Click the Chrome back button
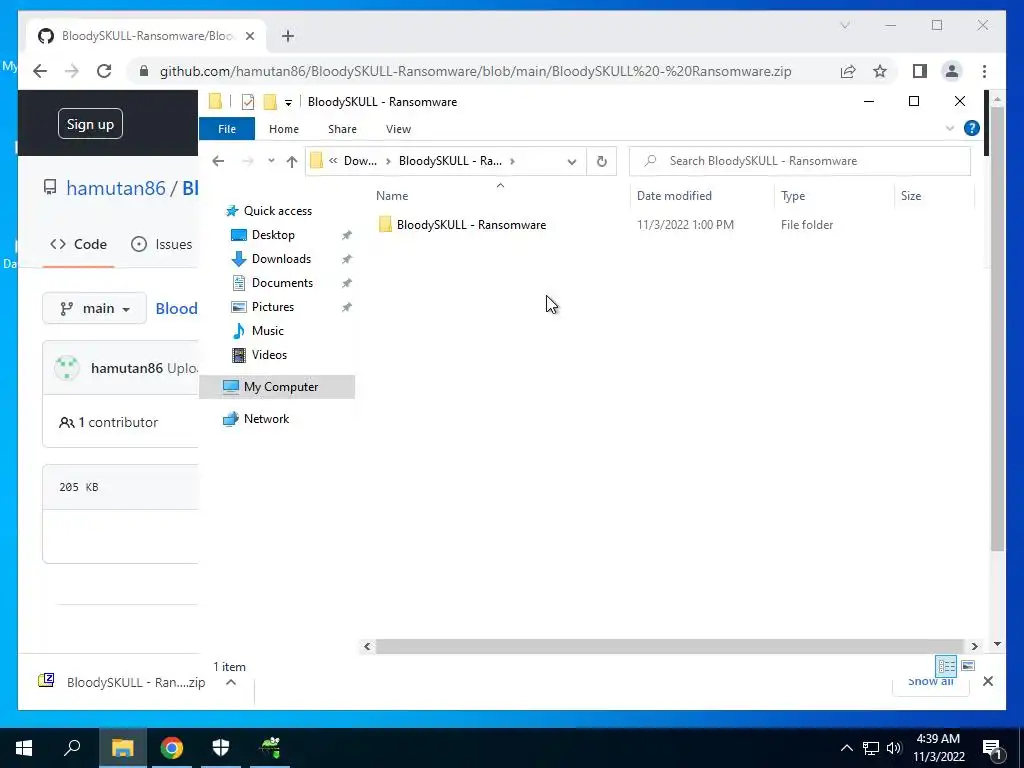 (40, 71)
